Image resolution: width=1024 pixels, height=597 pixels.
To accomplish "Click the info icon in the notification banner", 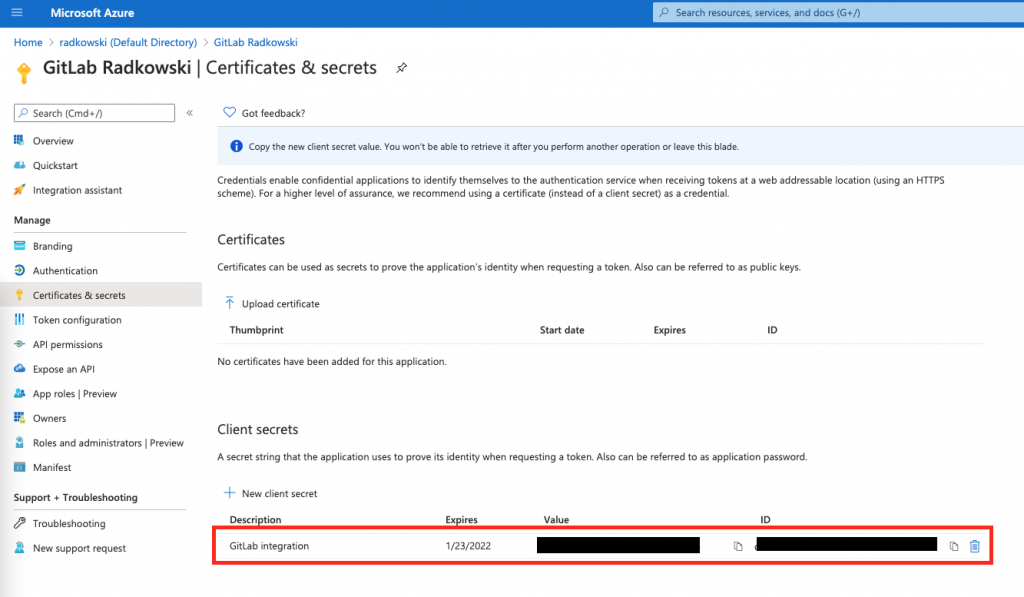I will pyautogui.click(x=236, y=146).
